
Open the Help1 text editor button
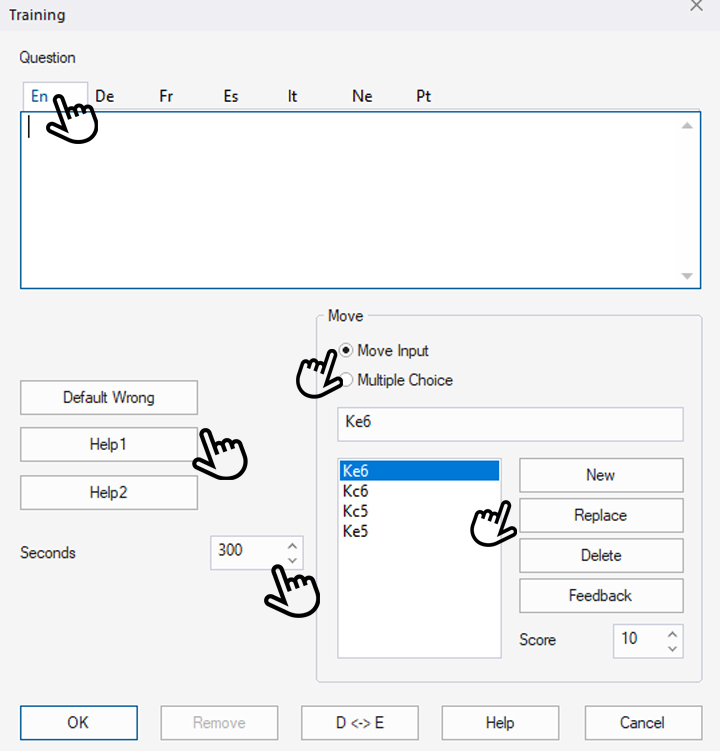point(109,445)
